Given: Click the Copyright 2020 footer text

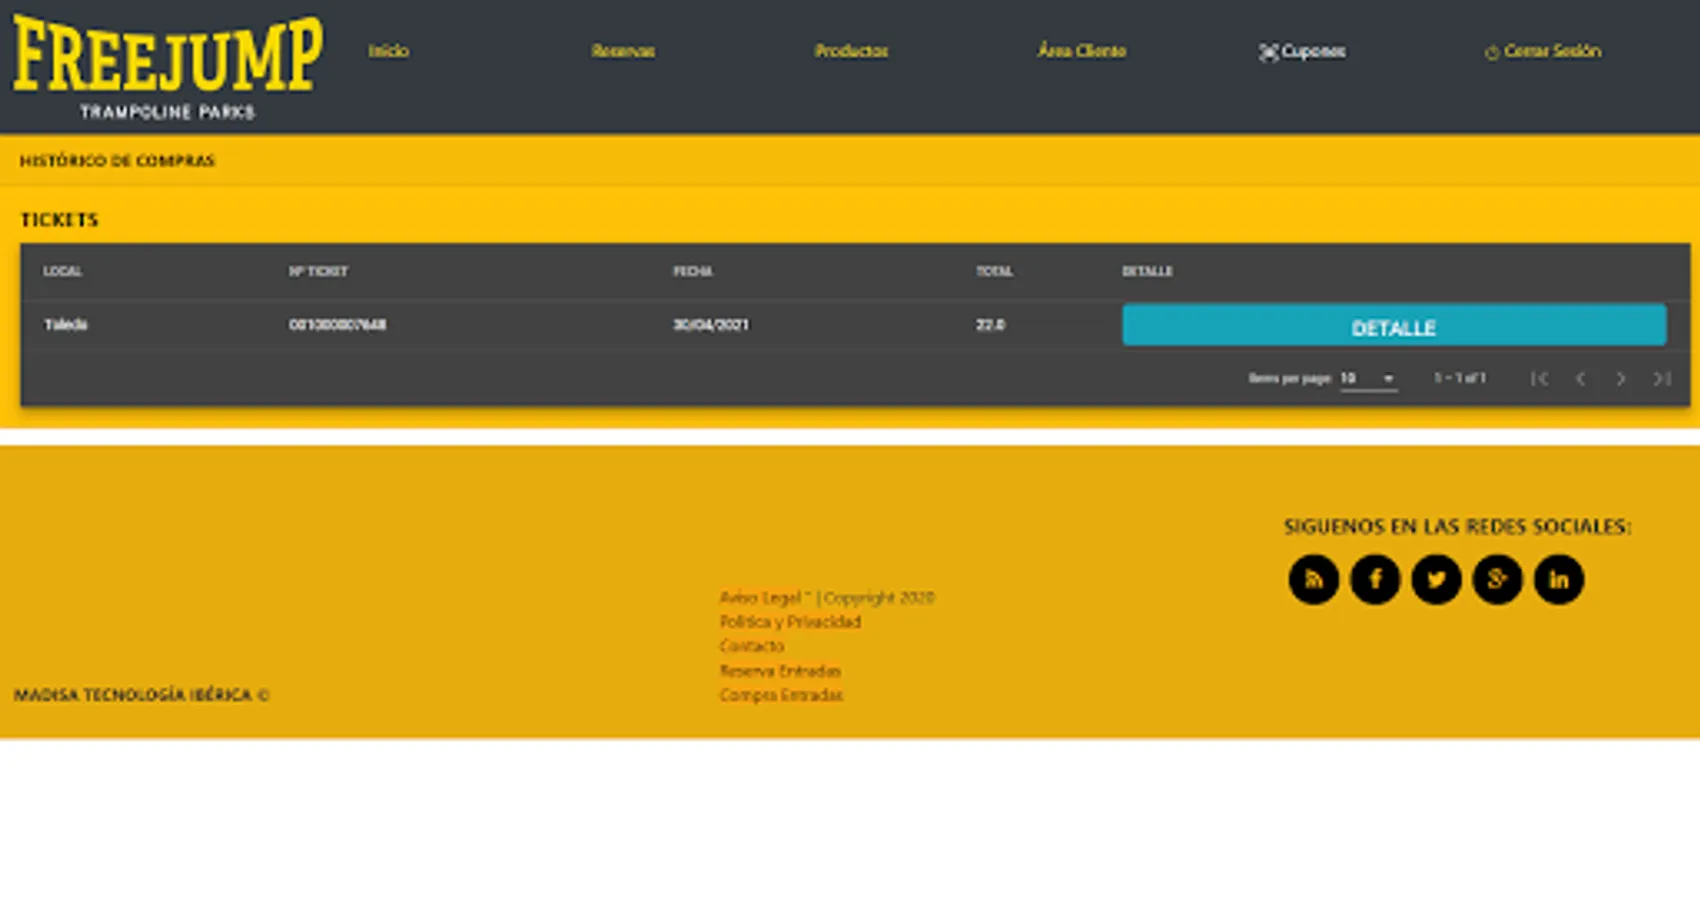Looking at the screenshot, I should point(879,598).
